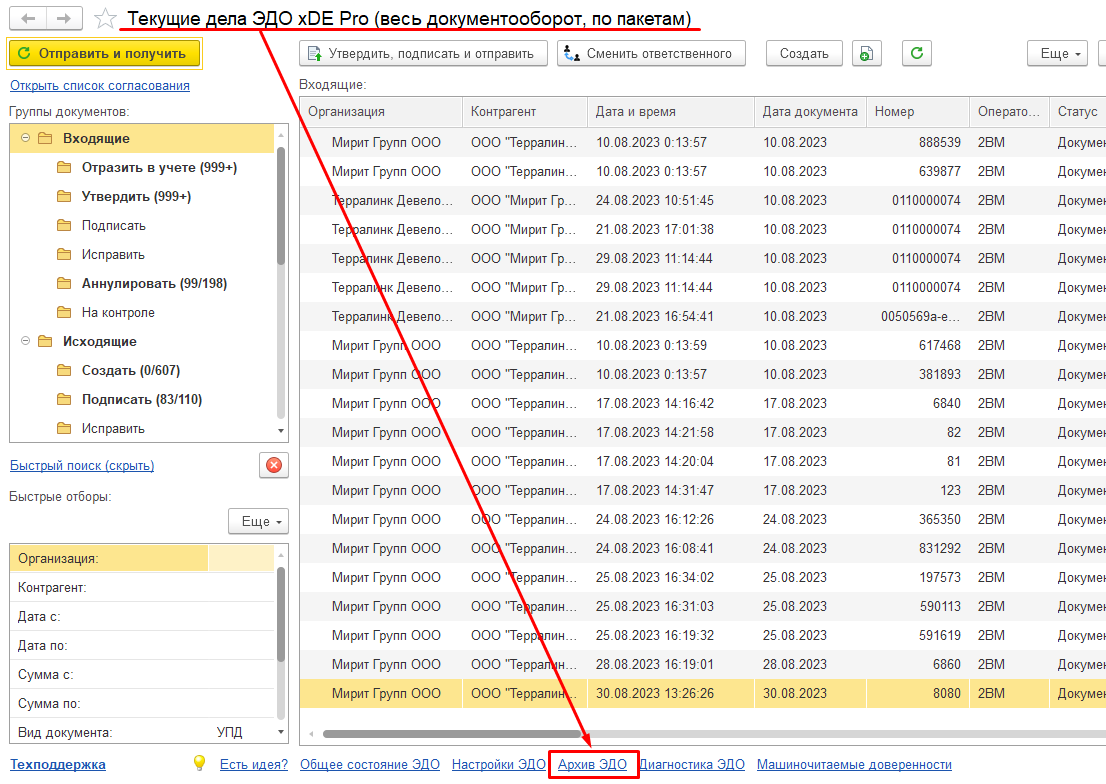1106x784 pixels.
Task: Click the Сумма с filter field
Action: [x=142, y=674]
